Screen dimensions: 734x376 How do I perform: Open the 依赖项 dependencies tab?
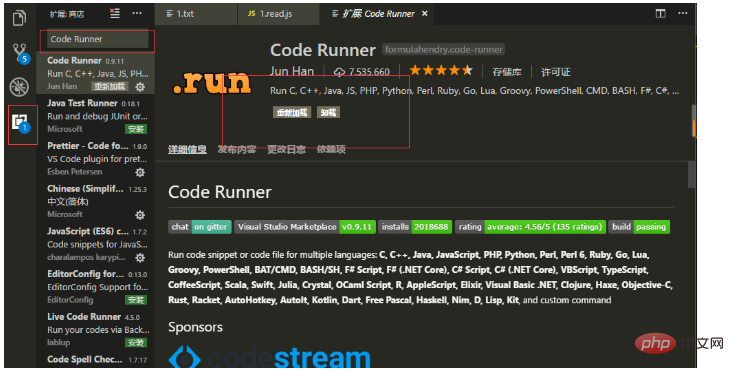(x=331, y=149)
